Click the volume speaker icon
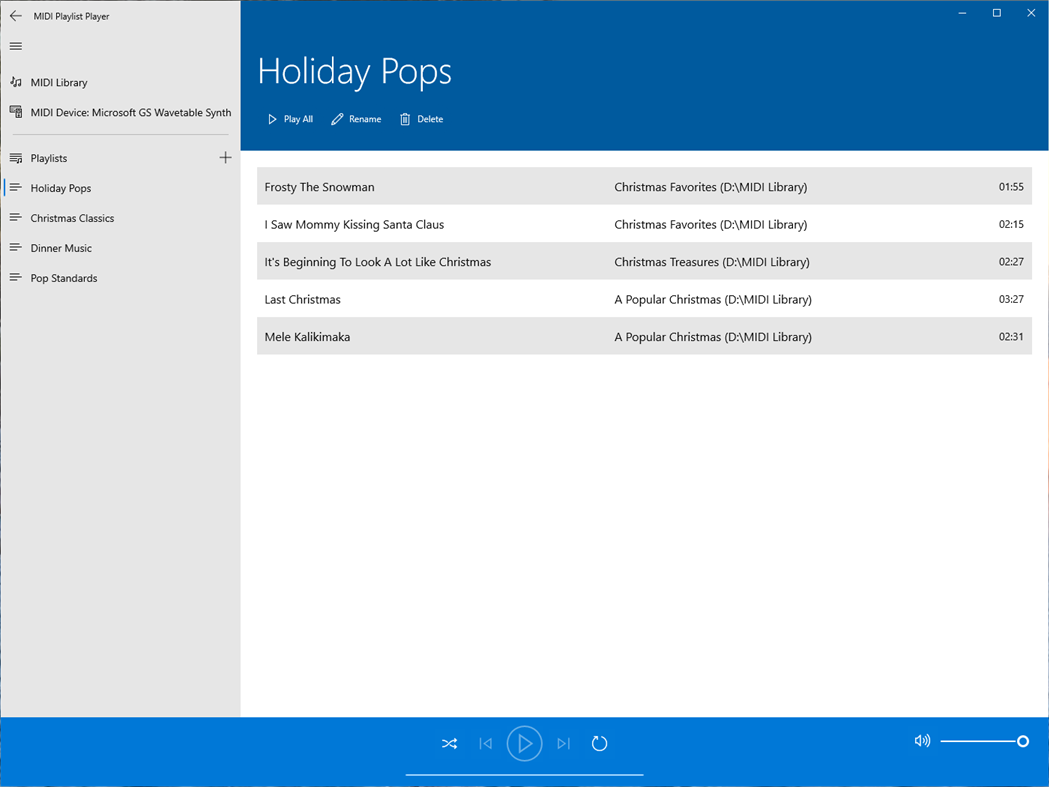The height and width of the screenshot is (787, 1049). point(921,741)
